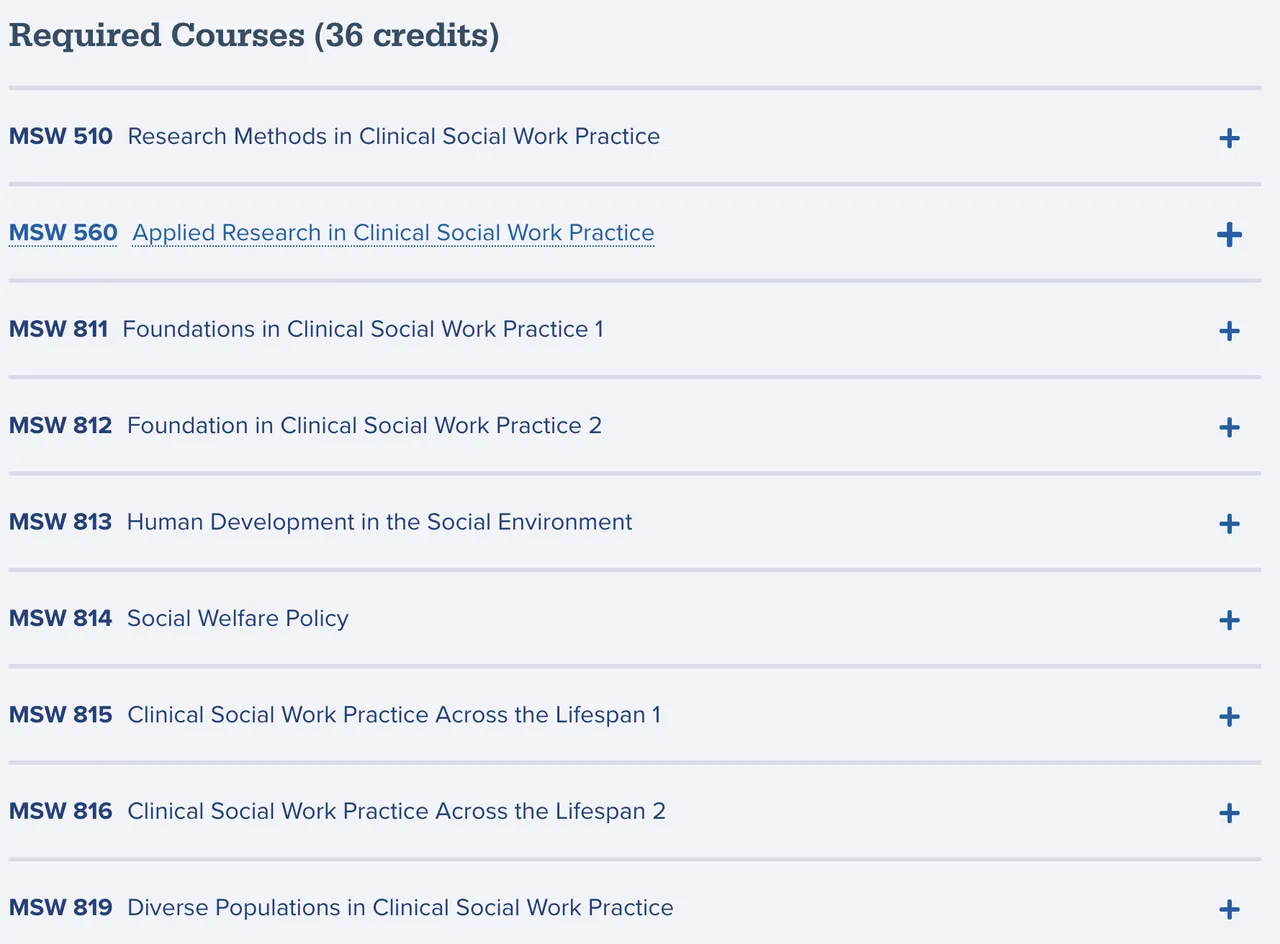Expand MSW 811 using the plus icon
This screenshot has width=1280, height=944.
[1229, 331]
